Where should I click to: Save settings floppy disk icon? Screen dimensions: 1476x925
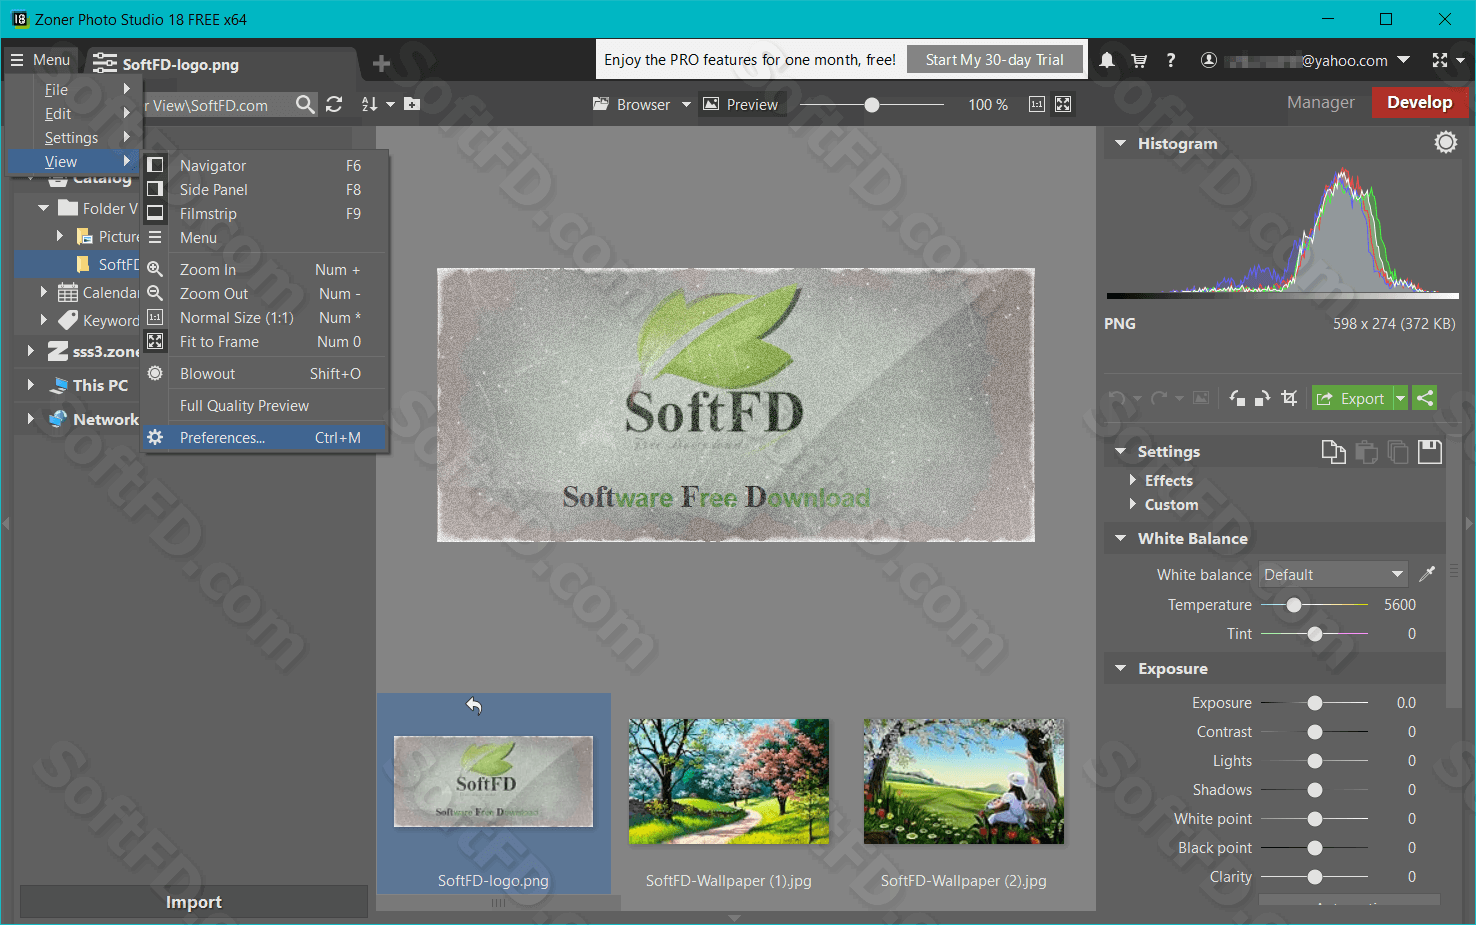1430,452
